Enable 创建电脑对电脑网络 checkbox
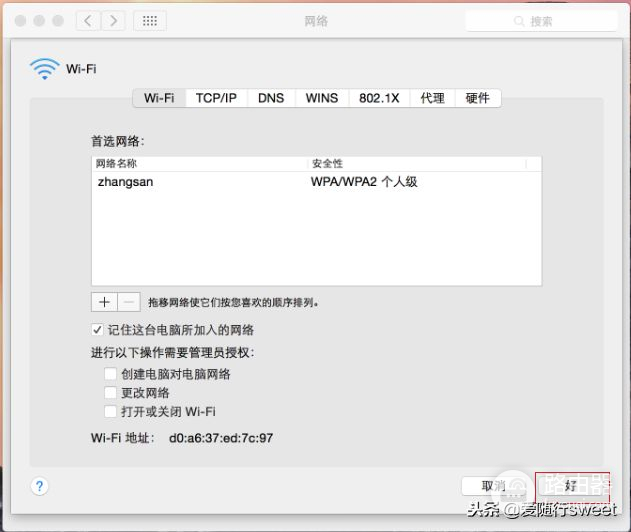 click(x=110, y=374)
